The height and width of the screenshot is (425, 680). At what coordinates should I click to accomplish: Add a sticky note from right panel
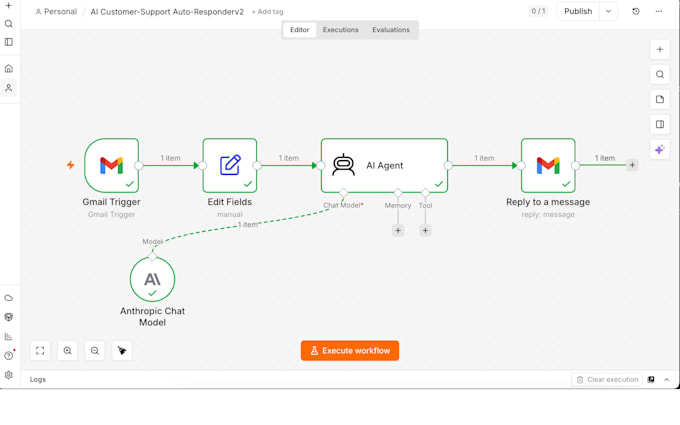(660, 100)
